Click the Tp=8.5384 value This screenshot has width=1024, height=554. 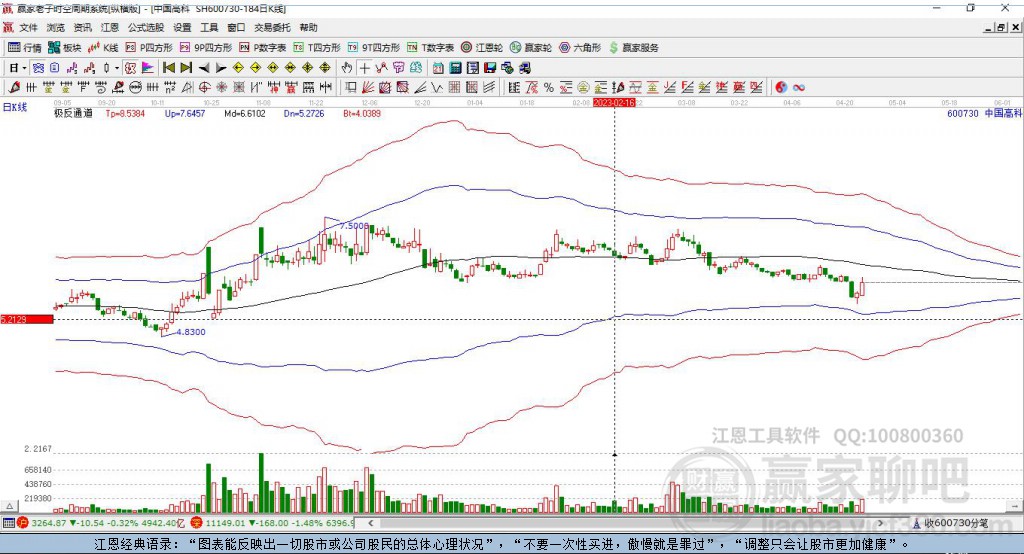pyautogui.click(x=125, y=114)
